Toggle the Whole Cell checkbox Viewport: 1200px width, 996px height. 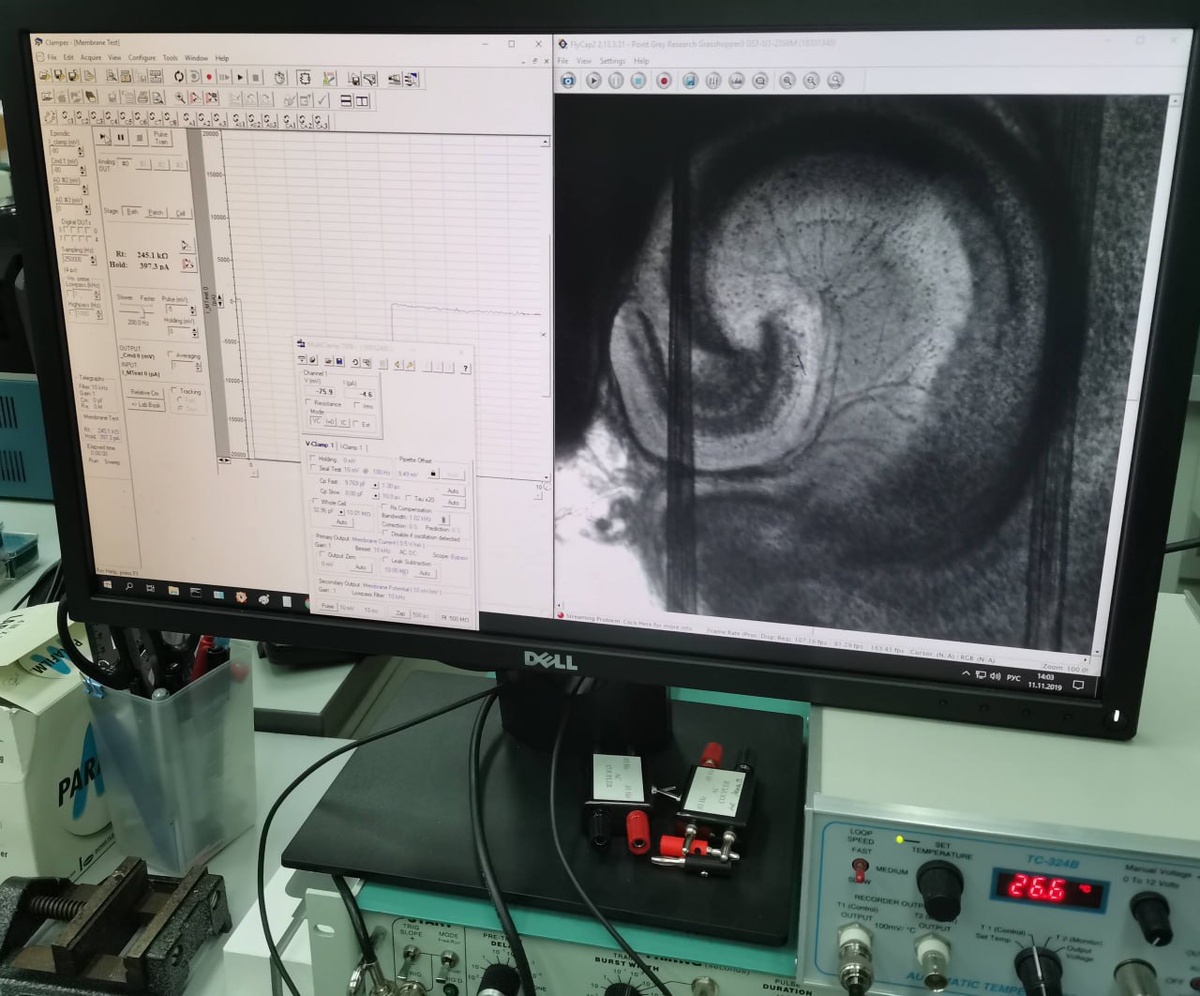(x=316, y=501)
